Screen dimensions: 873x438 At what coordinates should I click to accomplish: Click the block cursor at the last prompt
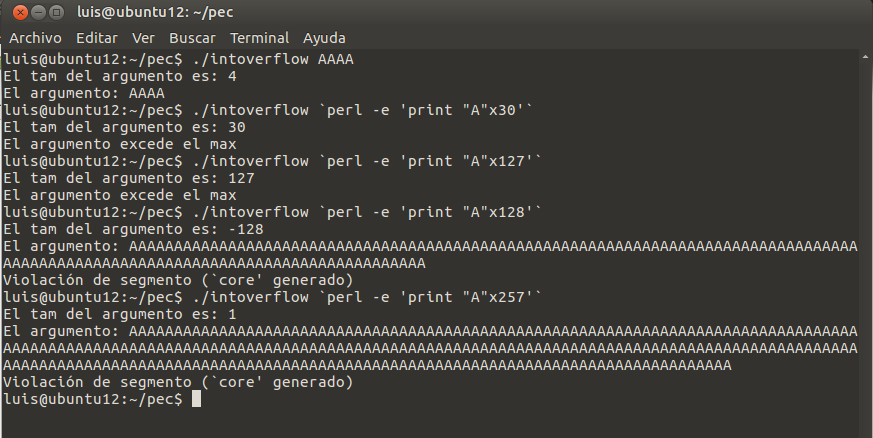pos(196,399)
